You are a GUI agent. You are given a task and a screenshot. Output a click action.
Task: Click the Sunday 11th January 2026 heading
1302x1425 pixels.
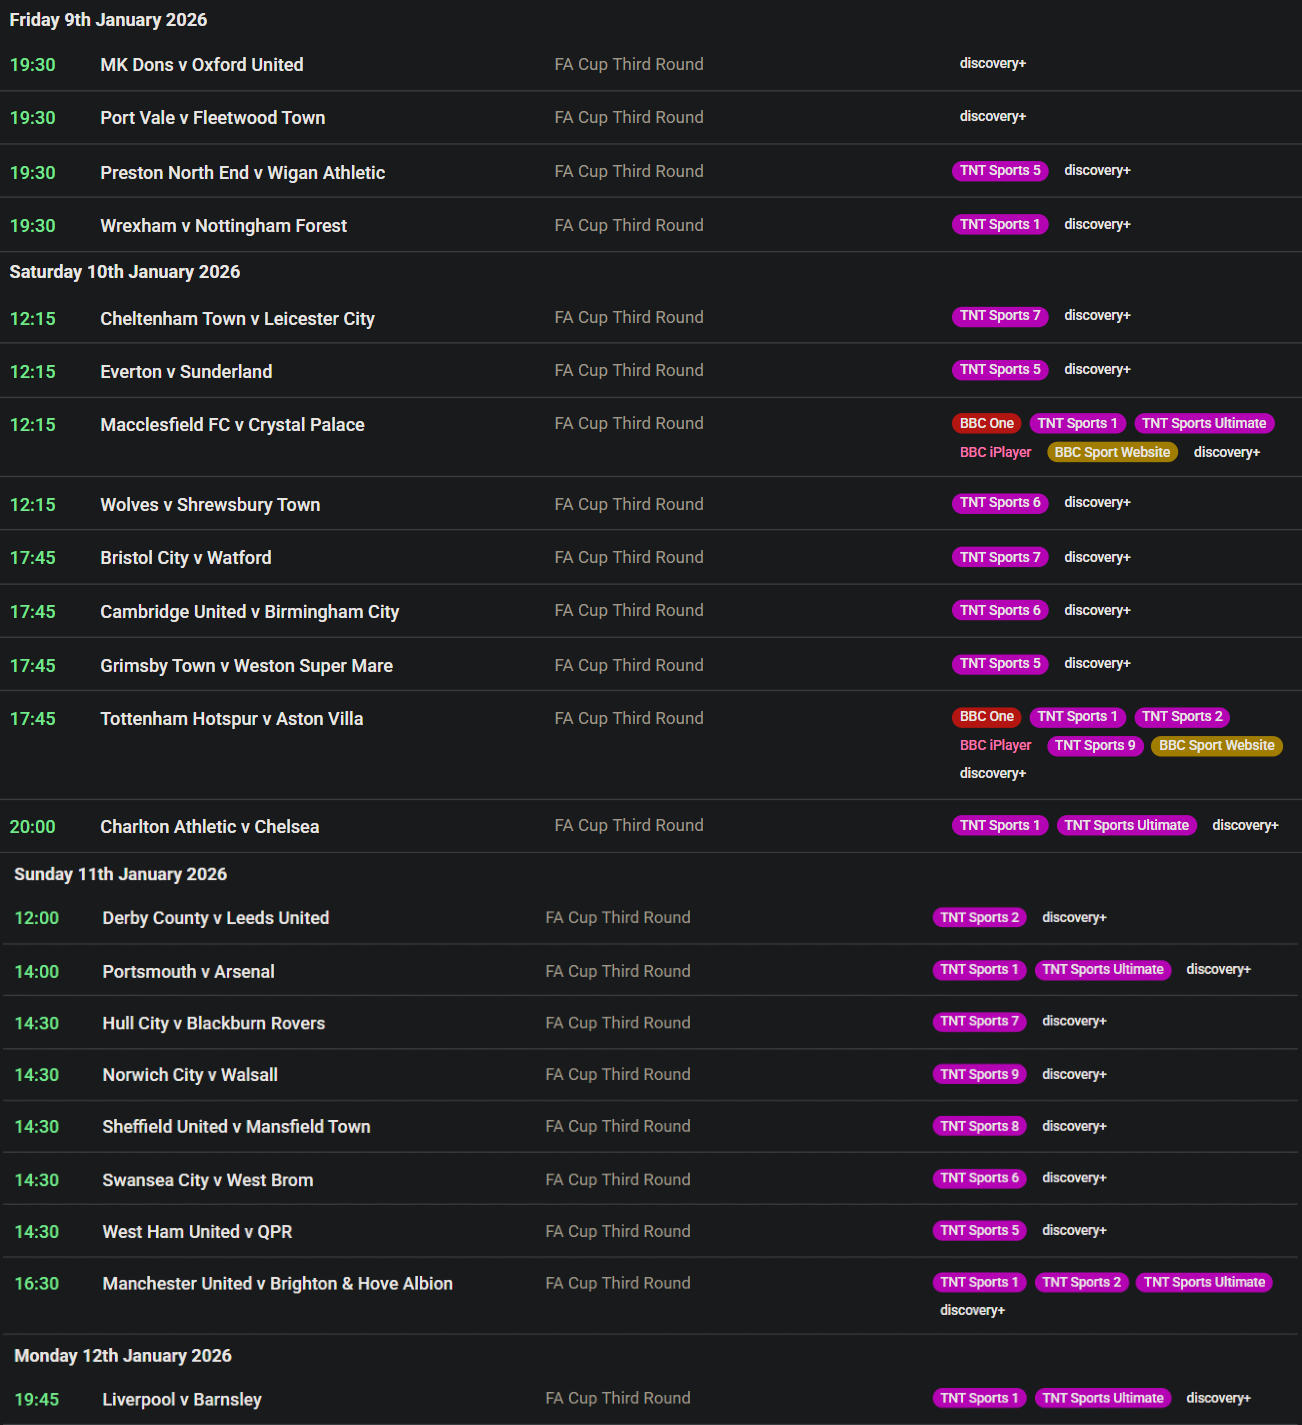click(x=120, y=874)
